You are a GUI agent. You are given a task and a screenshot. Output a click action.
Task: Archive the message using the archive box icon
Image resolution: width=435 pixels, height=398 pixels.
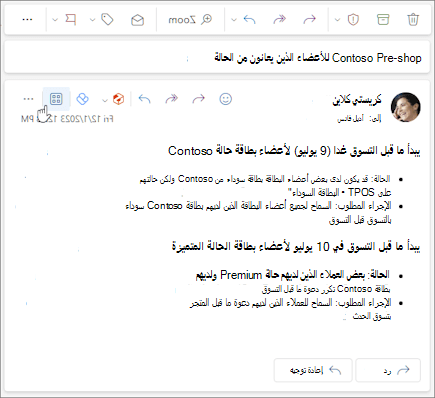pyautogui.click(x=383, y=19)
